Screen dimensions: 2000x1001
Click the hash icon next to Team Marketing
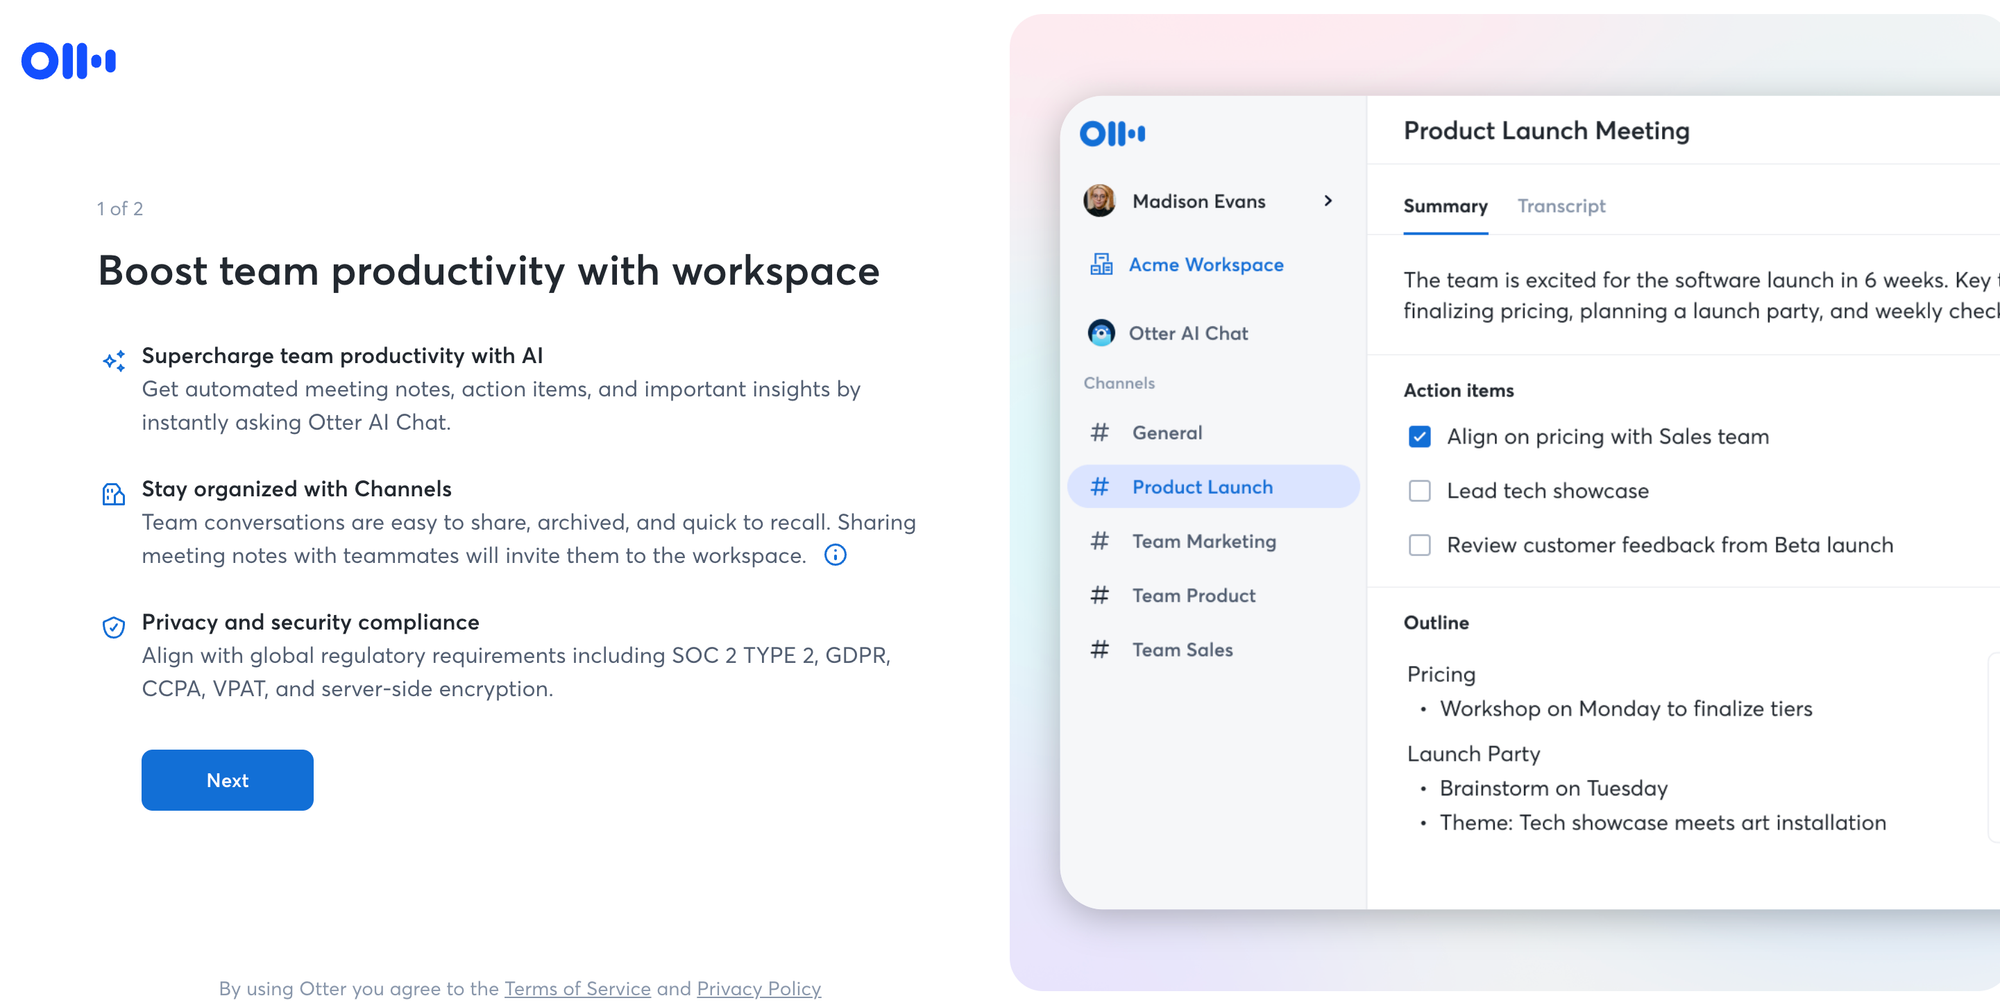pyautogui.click(x=1100, y=541)
